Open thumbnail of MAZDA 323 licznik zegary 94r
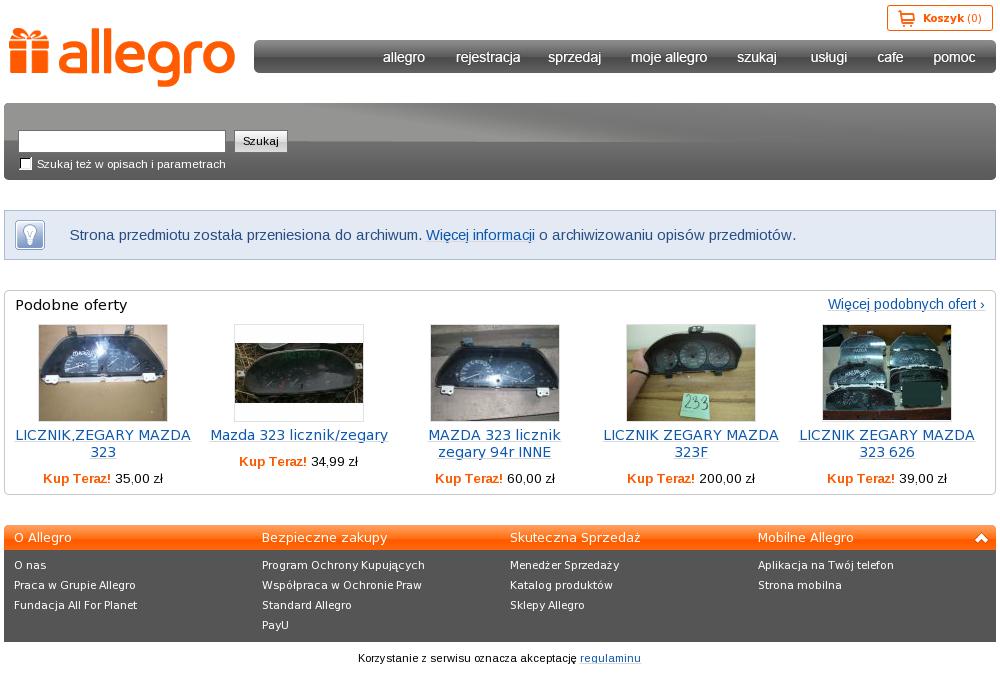Image resolution: width=1000 pixels, height=678 pixels. (495, 372)
